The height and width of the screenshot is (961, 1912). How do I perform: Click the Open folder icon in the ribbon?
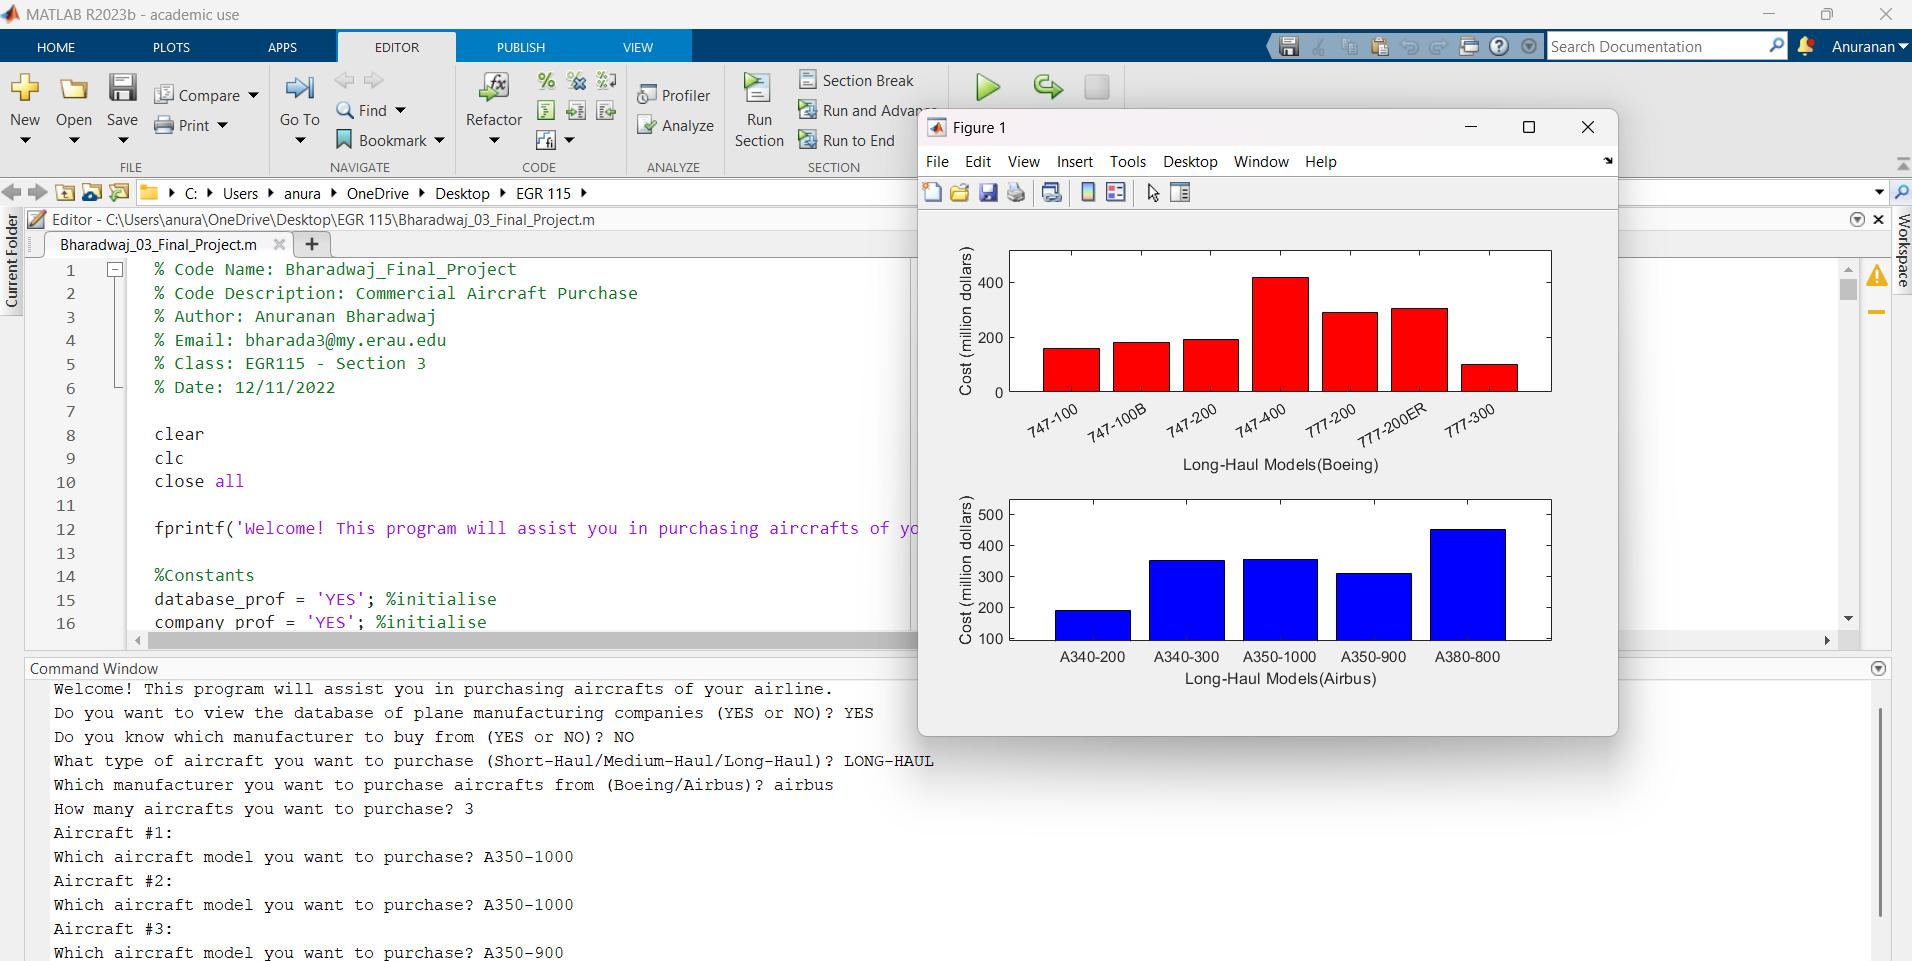tap(74, 88)
